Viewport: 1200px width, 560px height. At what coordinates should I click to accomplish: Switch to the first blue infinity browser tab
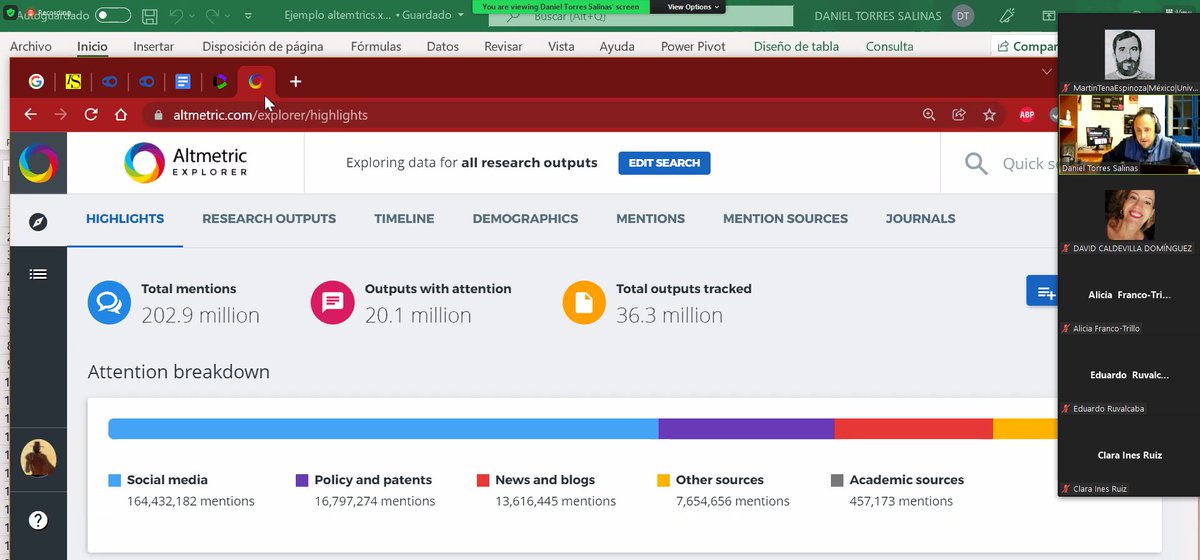pyautogui.click(x=109, y=82)
